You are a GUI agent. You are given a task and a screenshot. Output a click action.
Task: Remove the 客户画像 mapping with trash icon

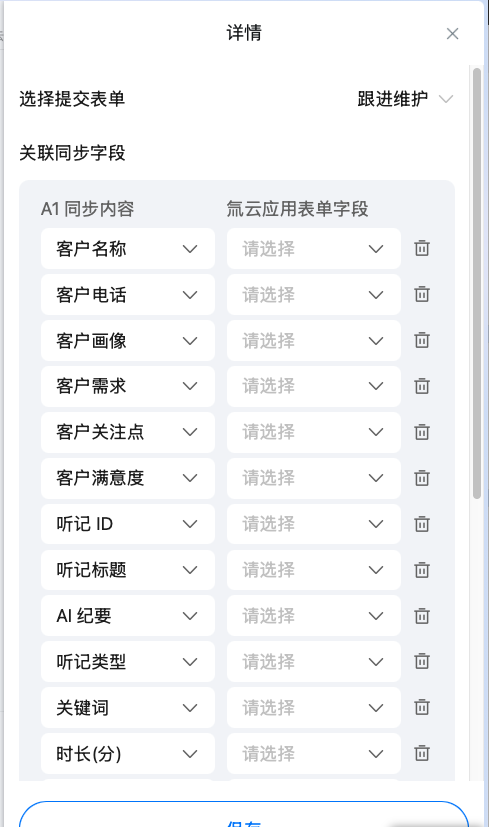(421, 340)
